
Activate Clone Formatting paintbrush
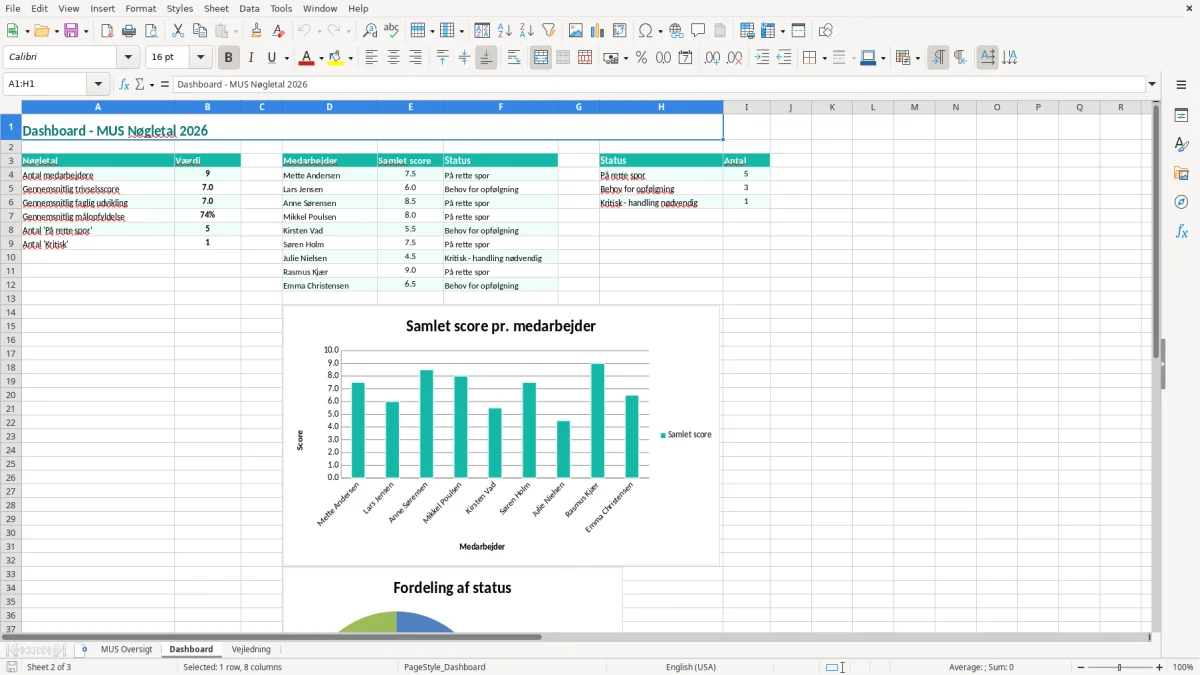[x=256, y=31]
